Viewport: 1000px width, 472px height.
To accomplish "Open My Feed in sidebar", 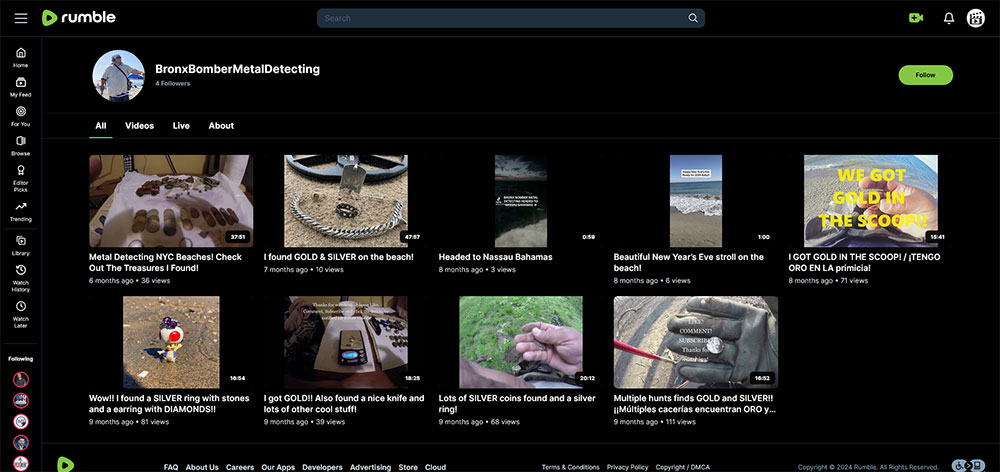I will point(21,87).
